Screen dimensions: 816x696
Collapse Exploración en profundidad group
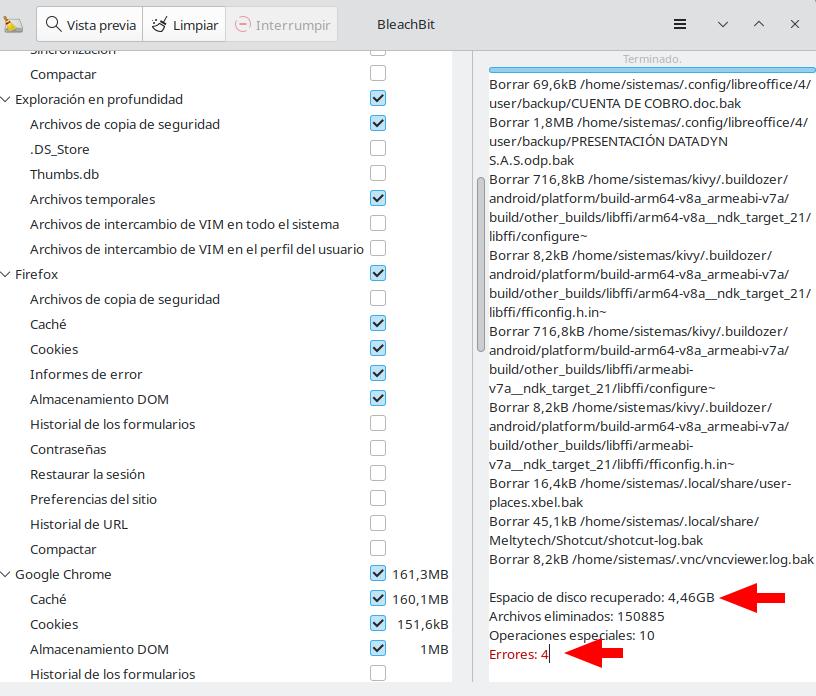click(x=6, y=99)
